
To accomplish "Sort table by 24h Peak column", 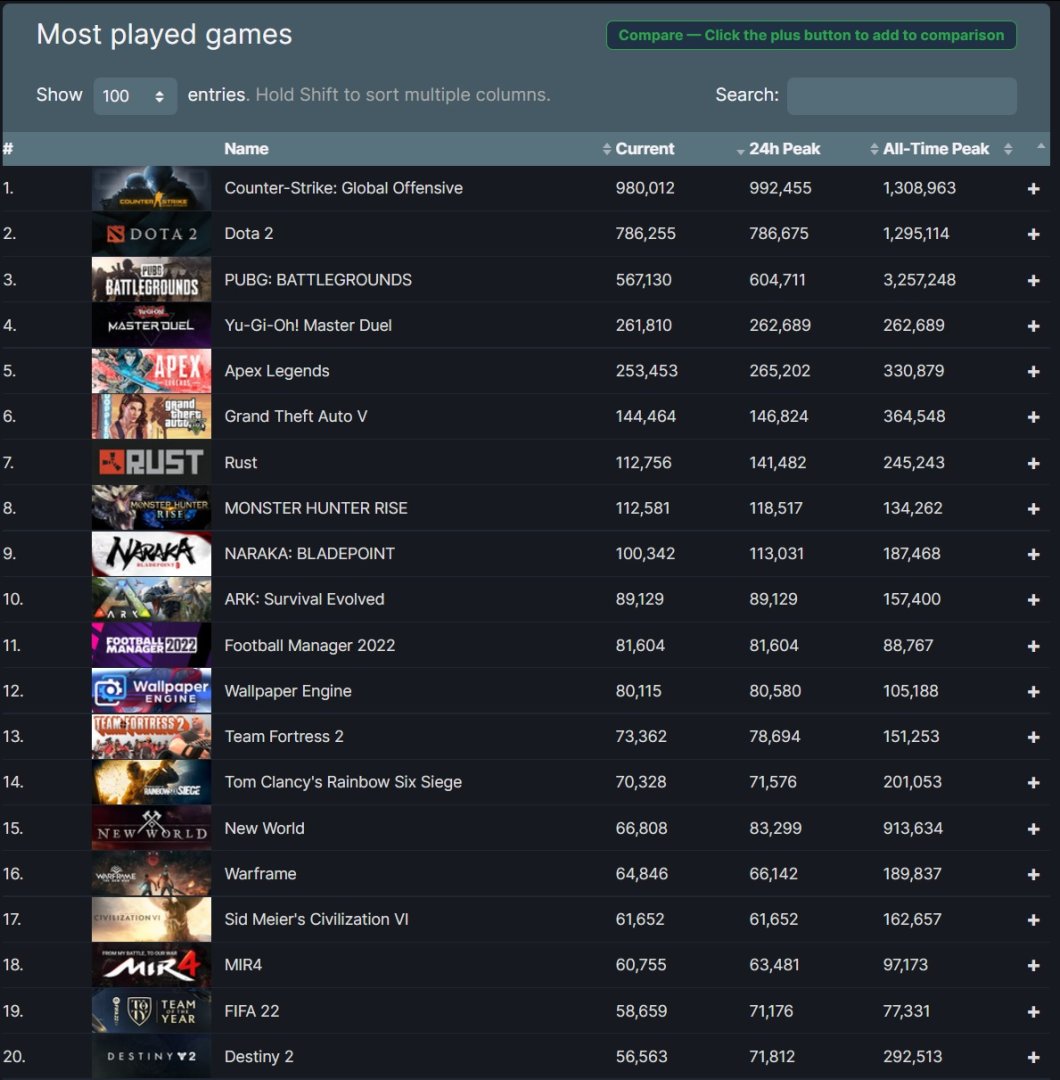I will [784, 149].
